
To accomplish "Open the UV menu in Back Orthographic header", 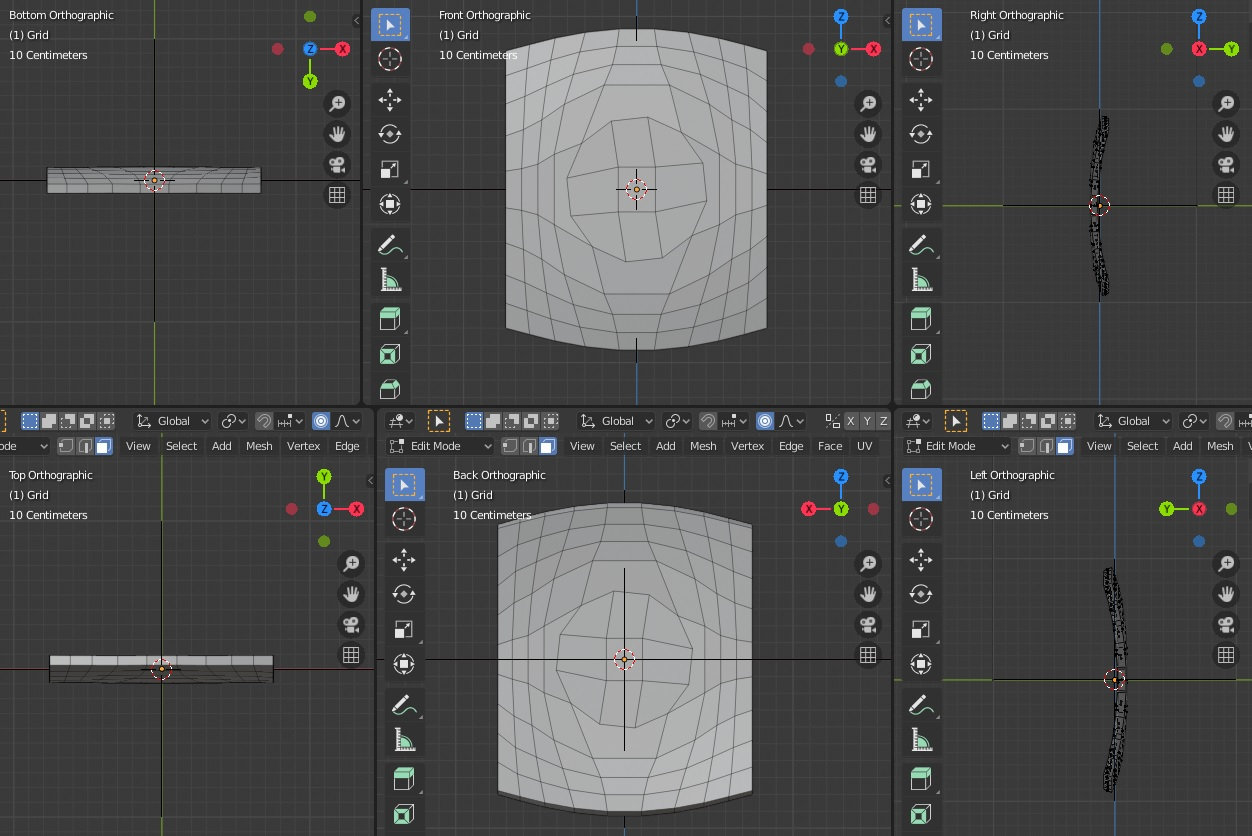I will pos(864,446).
